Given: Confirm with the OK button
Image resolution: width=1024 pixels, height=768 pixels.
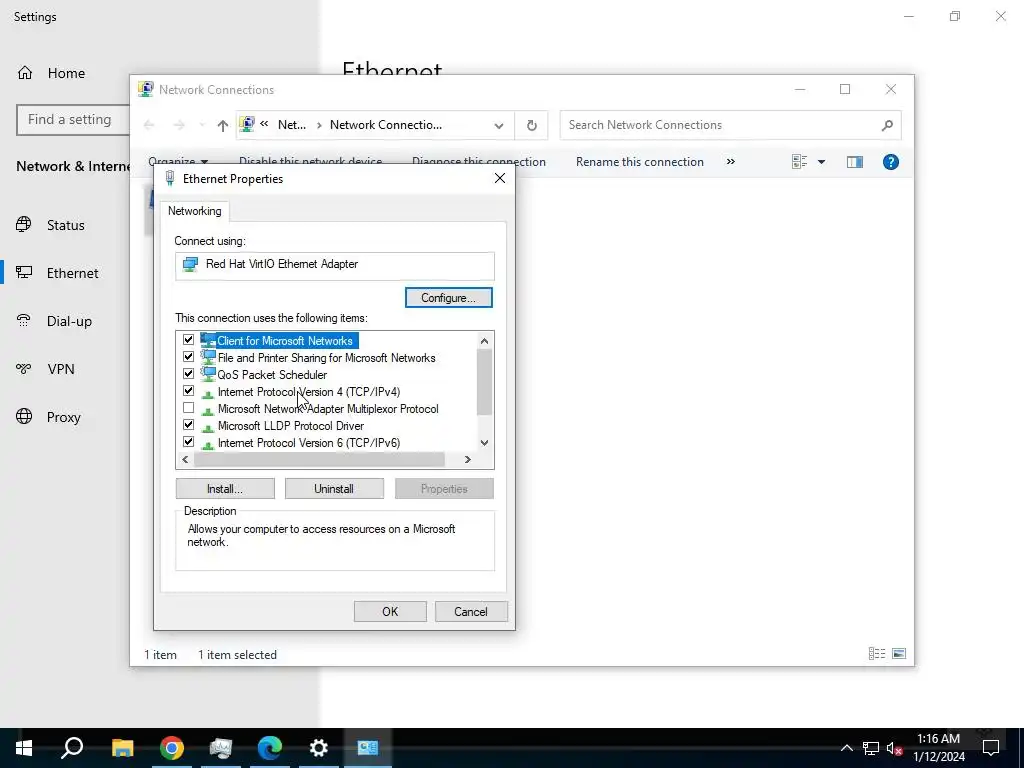Looking at the screenshot, I should pyautogui.click(x=390, y=612).
